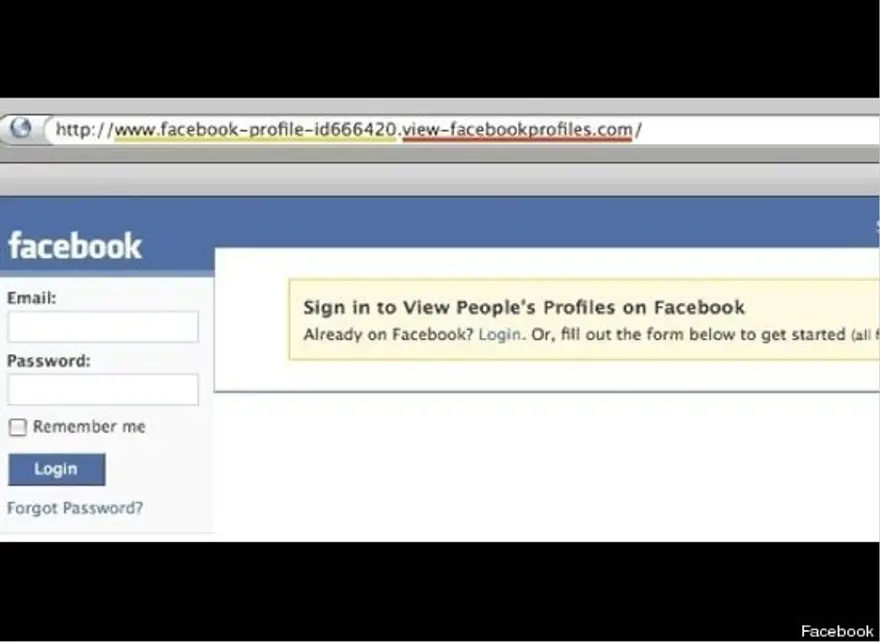Click the 'http://' prefix in address bar
Viewport: 880px width, 643px height.
pyautogui.click(x=85, y=130)
